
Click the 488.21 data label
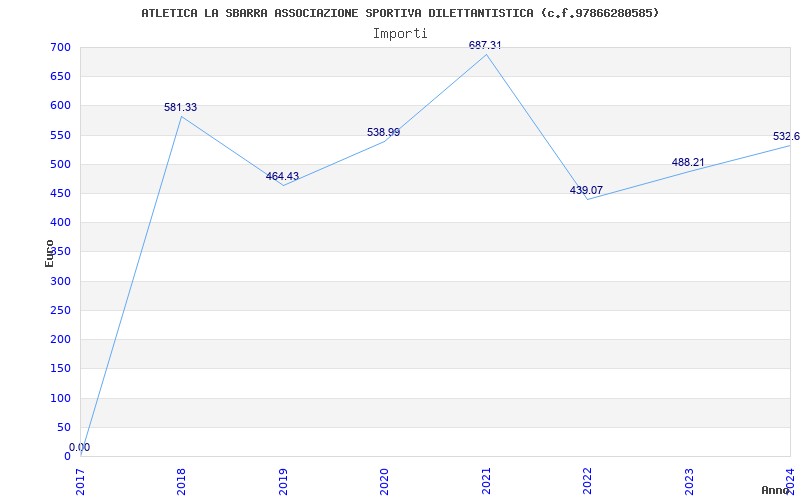(688, 162)
